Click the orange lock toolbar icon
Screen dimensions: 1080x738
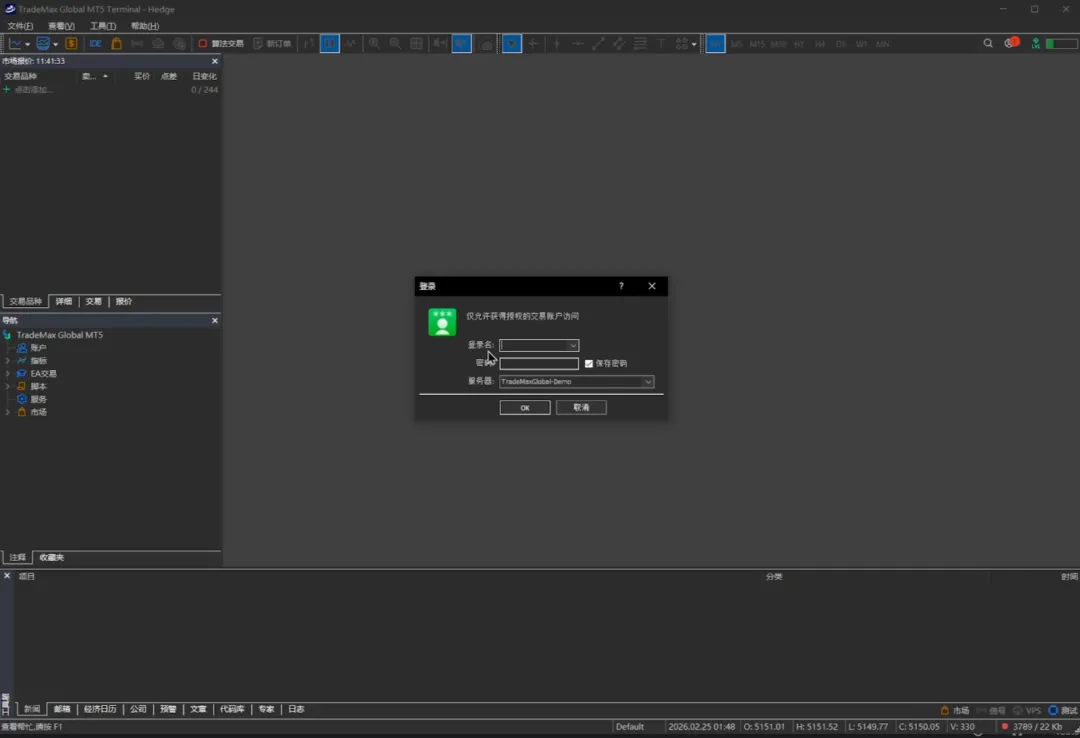[117, 44]
